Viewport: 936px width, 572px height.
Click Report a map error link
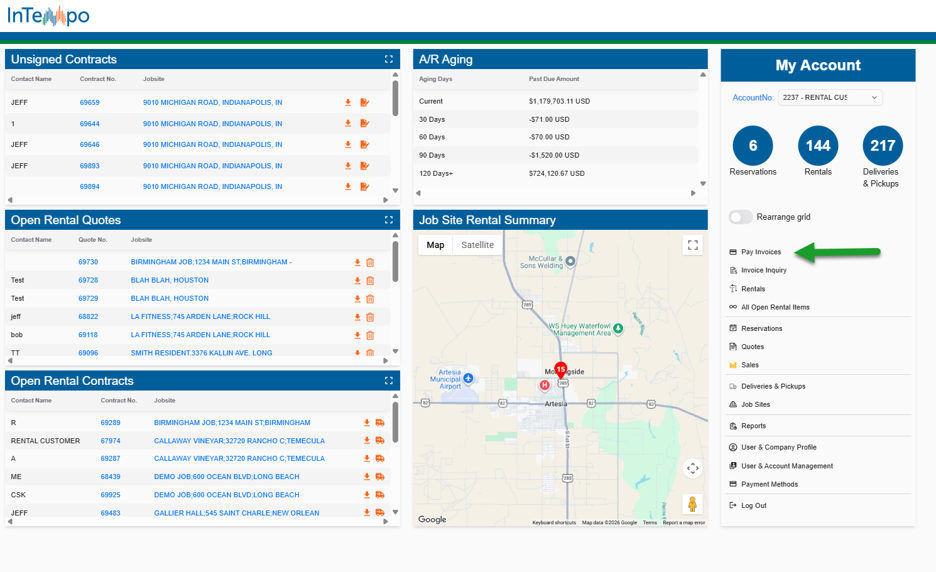pyautogui.click(x=683, y=522)
